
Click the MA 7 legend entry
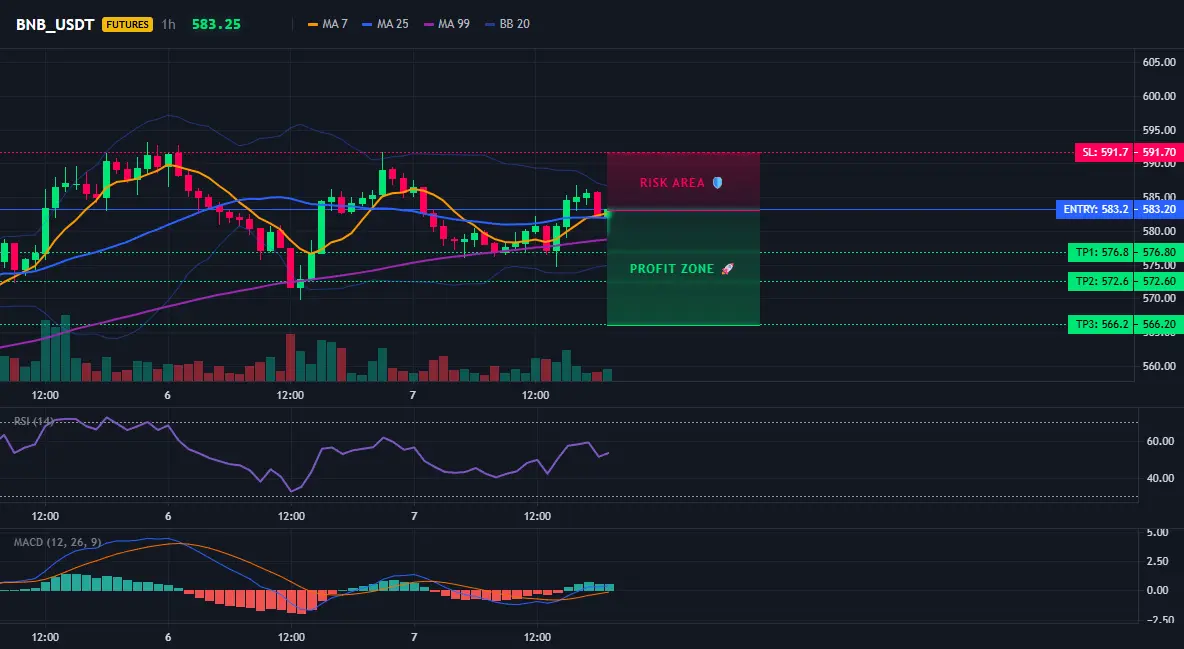pyautogui.click(x=328, y=24)
